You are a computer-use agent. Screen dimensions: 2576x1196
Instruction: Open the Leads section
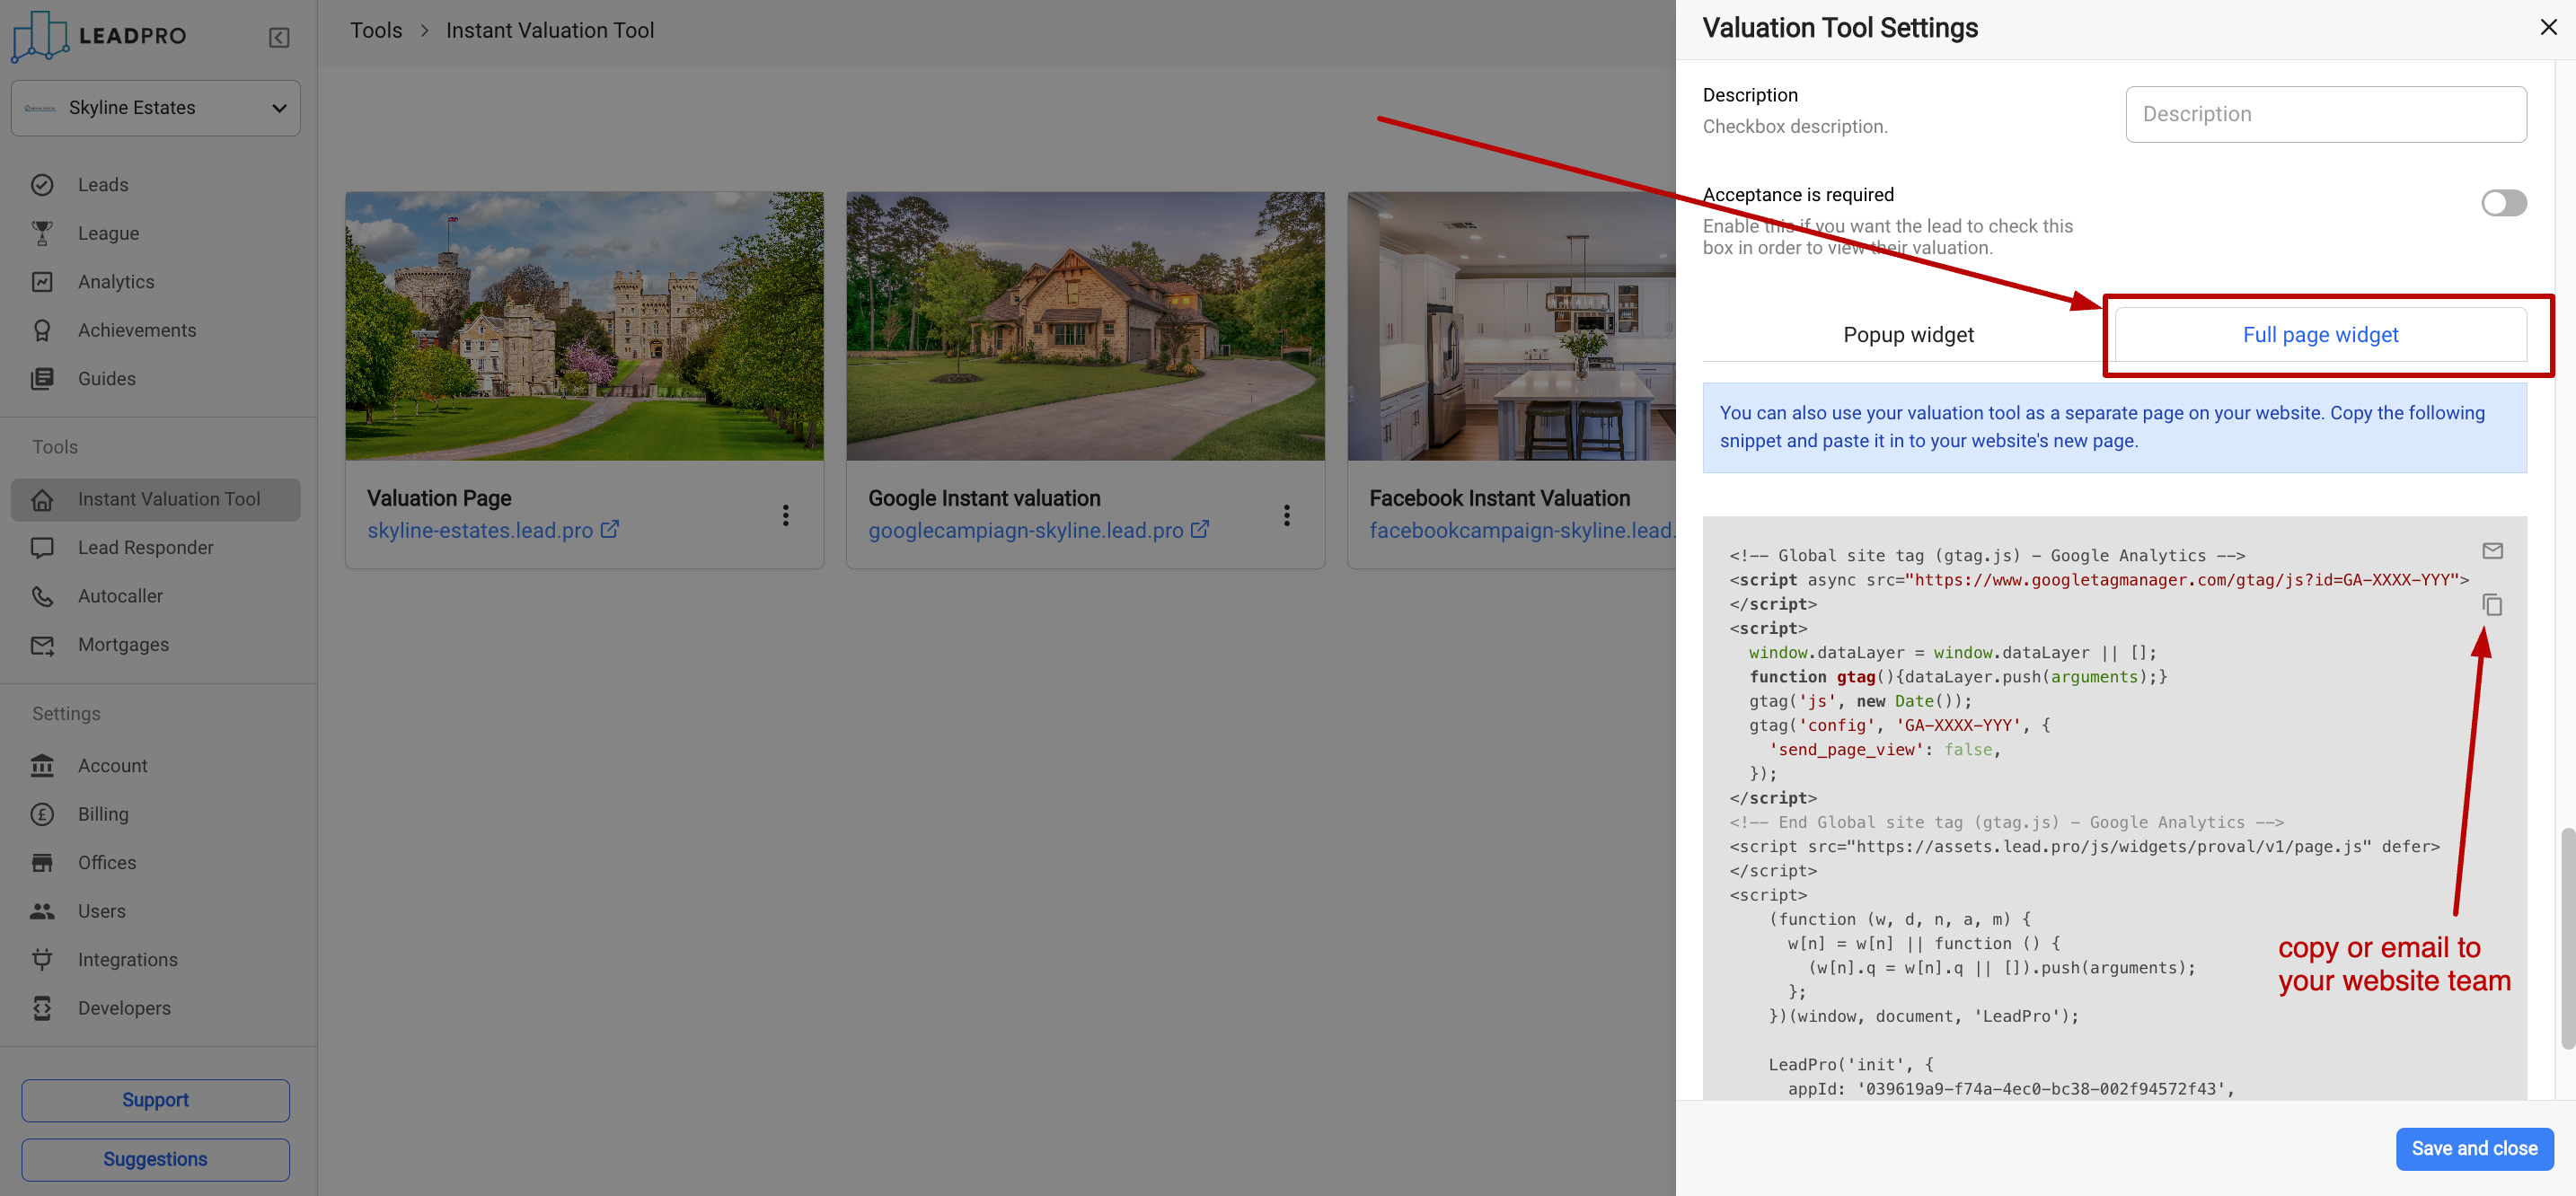click(103, 184)
